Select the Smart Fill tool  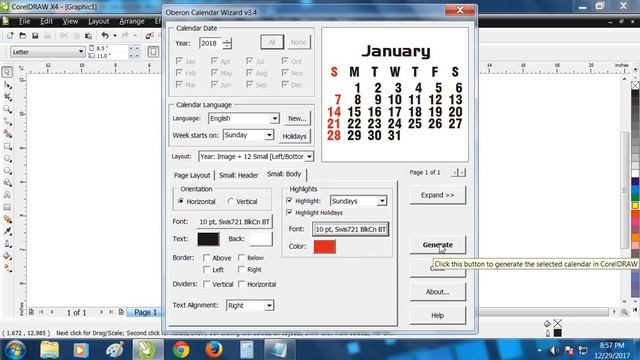tap(7, 134)
